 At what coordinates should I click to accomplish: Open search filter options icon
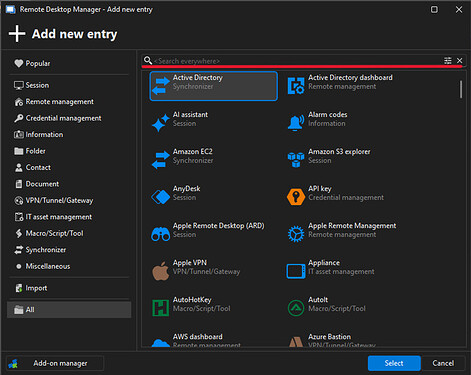point(448,60)
